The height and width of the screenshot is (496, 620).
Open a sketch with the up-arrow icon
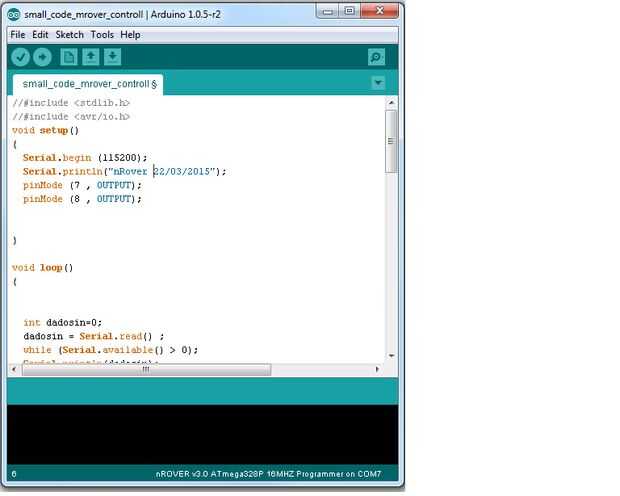[x=91, y=57]
